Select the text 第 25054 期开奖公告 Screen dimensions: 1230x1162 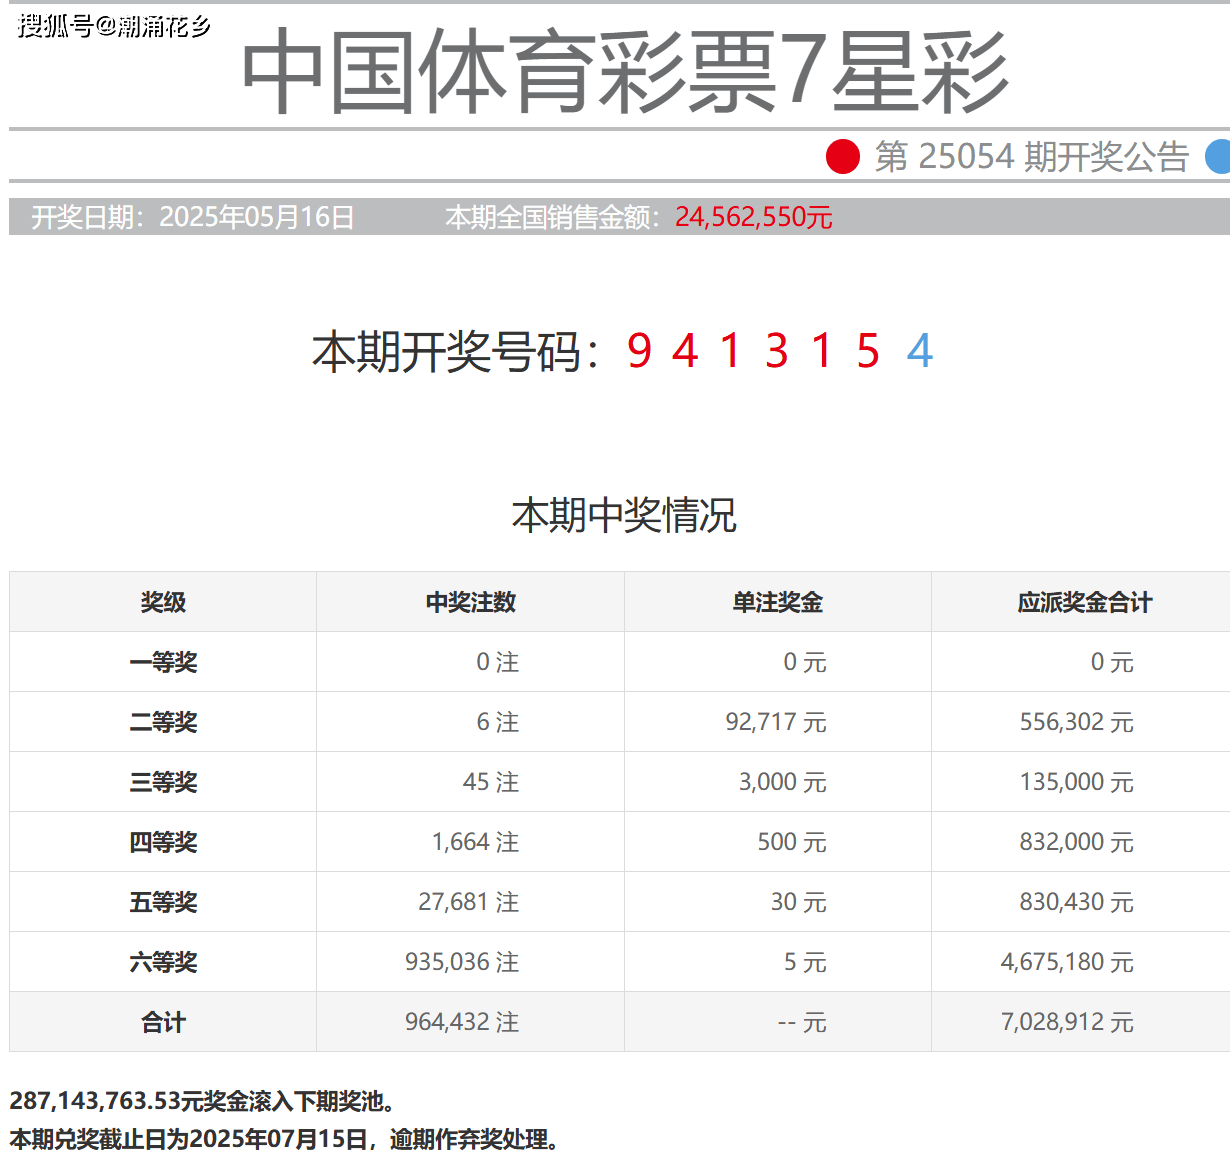click(x=1031, y=157)
